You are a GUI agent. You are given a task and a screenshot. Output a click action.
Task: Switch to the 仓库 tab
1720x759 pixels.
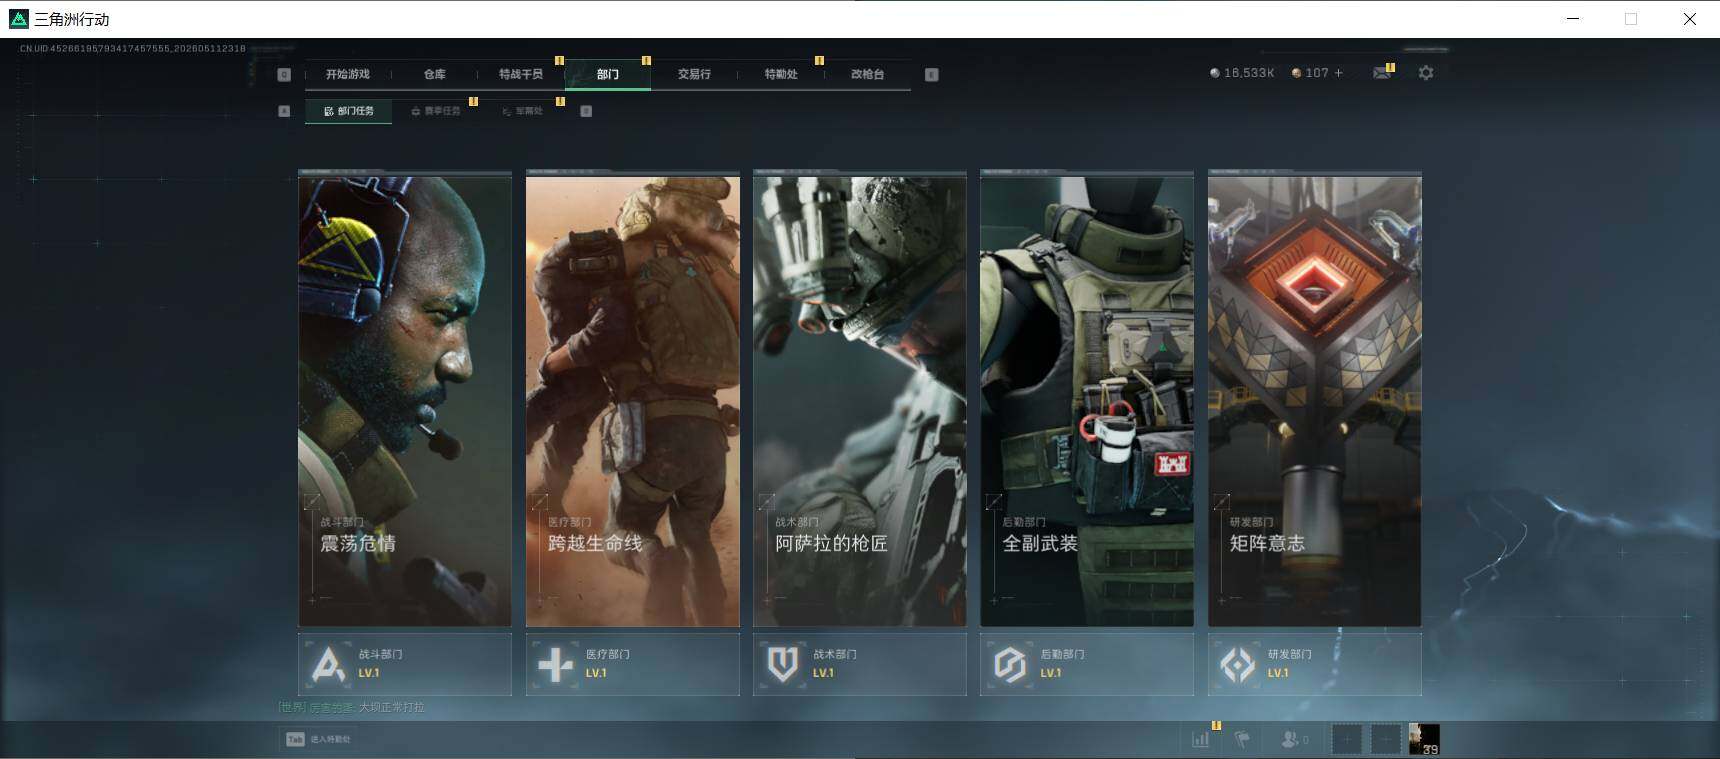click(x=434, y=74)
